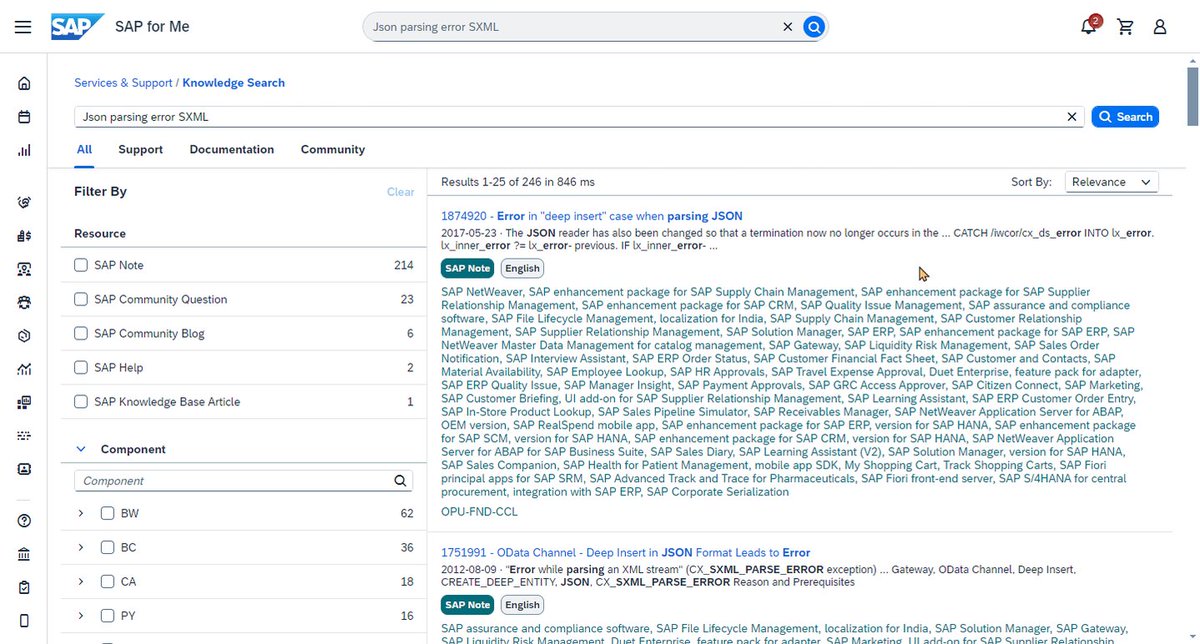The height and width of the screenshot is (644, 1200).
Task: Tick the SAP Knowledge Base Article checkbox
Action: (x=81, y=401)
